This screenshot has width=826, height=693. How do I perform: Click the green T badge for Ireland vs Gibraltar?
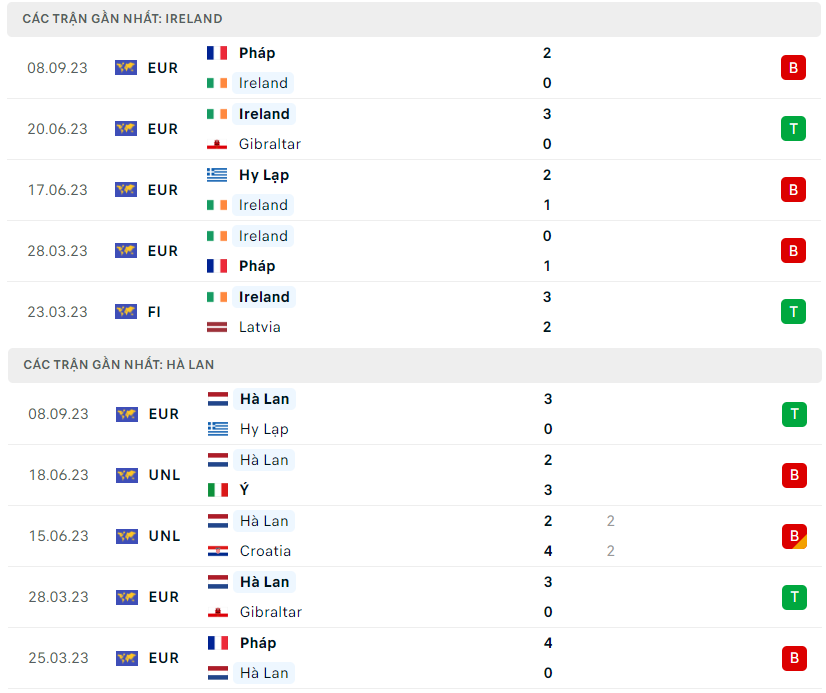coord(793,129)
